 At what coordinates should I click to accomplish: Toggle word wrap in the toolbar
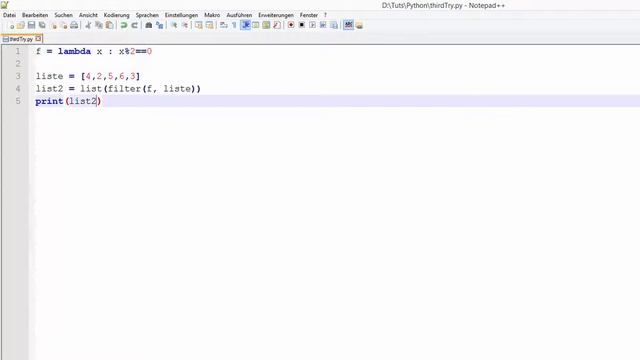tap(224, 25)
